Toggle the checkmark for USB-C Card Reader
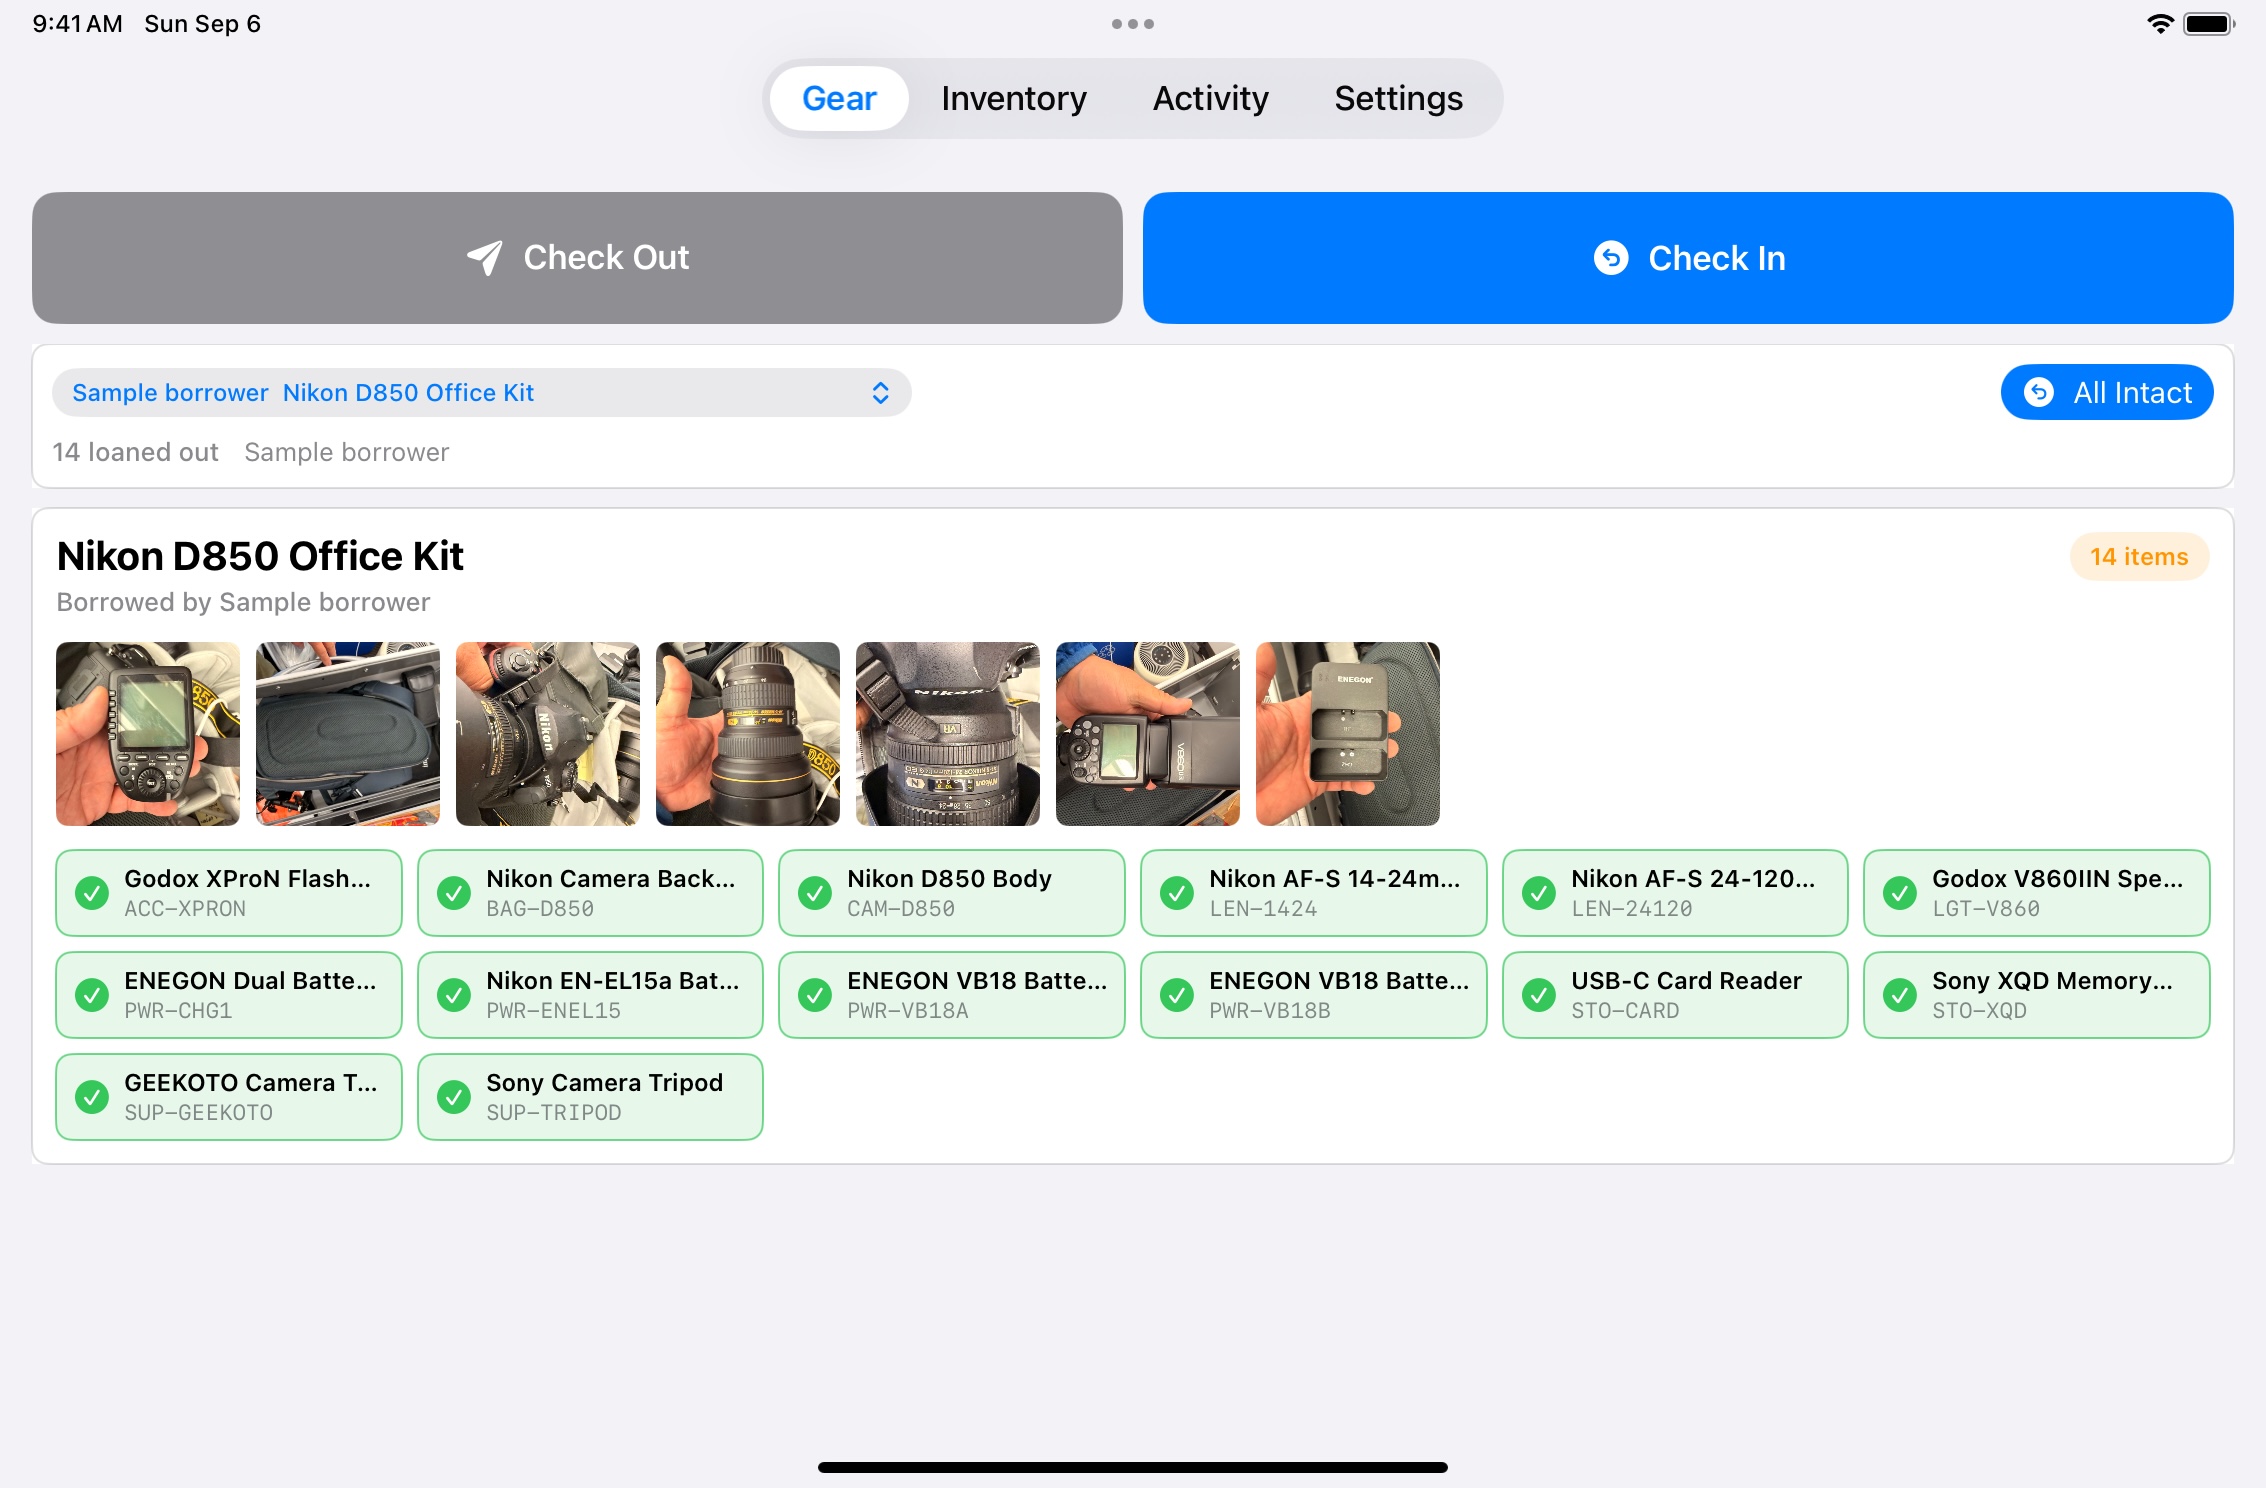Screen dimensions: 2266x1488 (x=1539, y=995)
